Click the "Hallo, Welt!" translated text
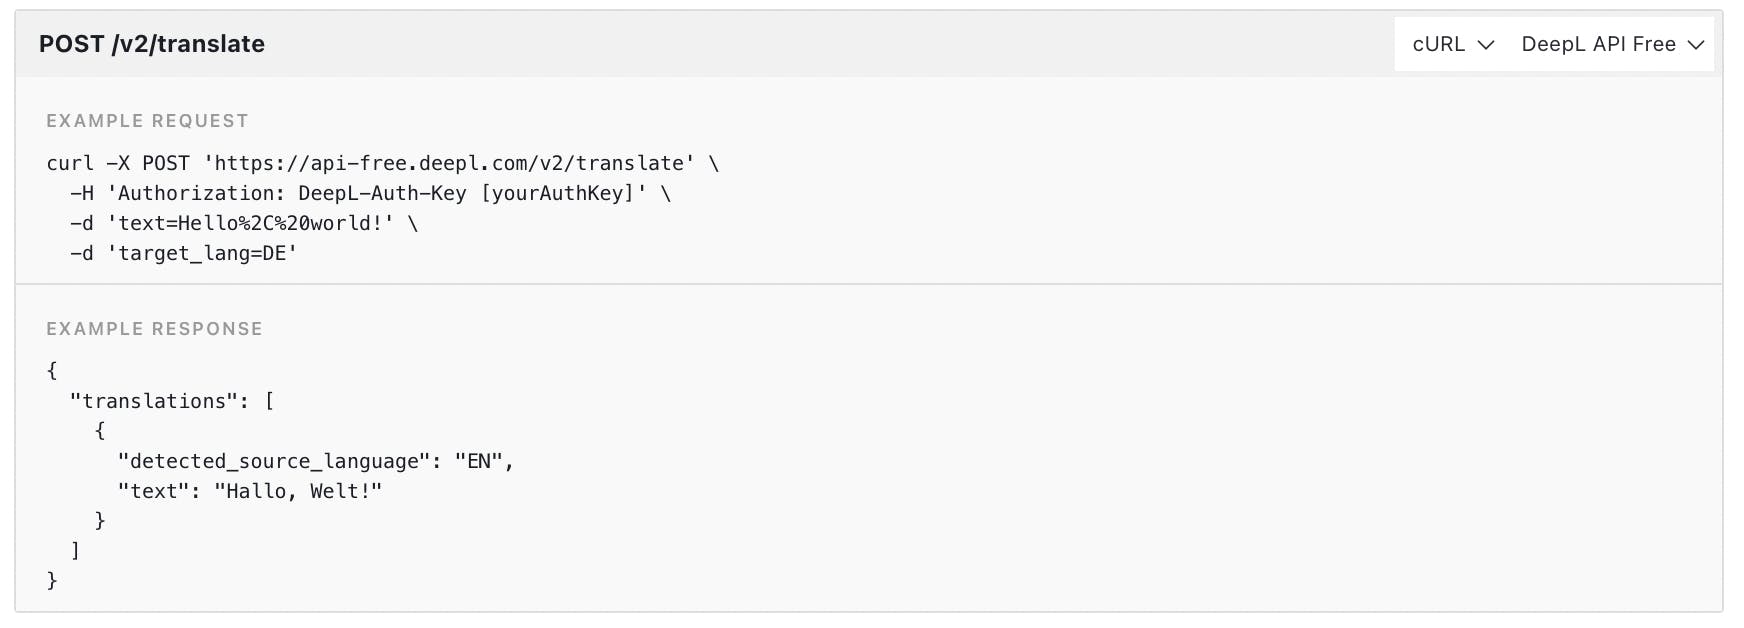The height and width of the screenshot is (628, 1744). [298, 491]
